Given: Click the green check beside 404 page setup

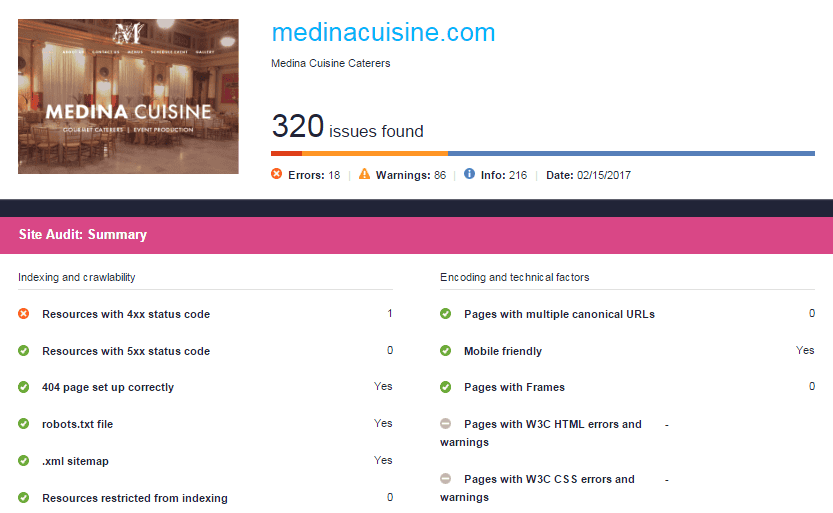Looking at the screenshot, I should point(23,387).
